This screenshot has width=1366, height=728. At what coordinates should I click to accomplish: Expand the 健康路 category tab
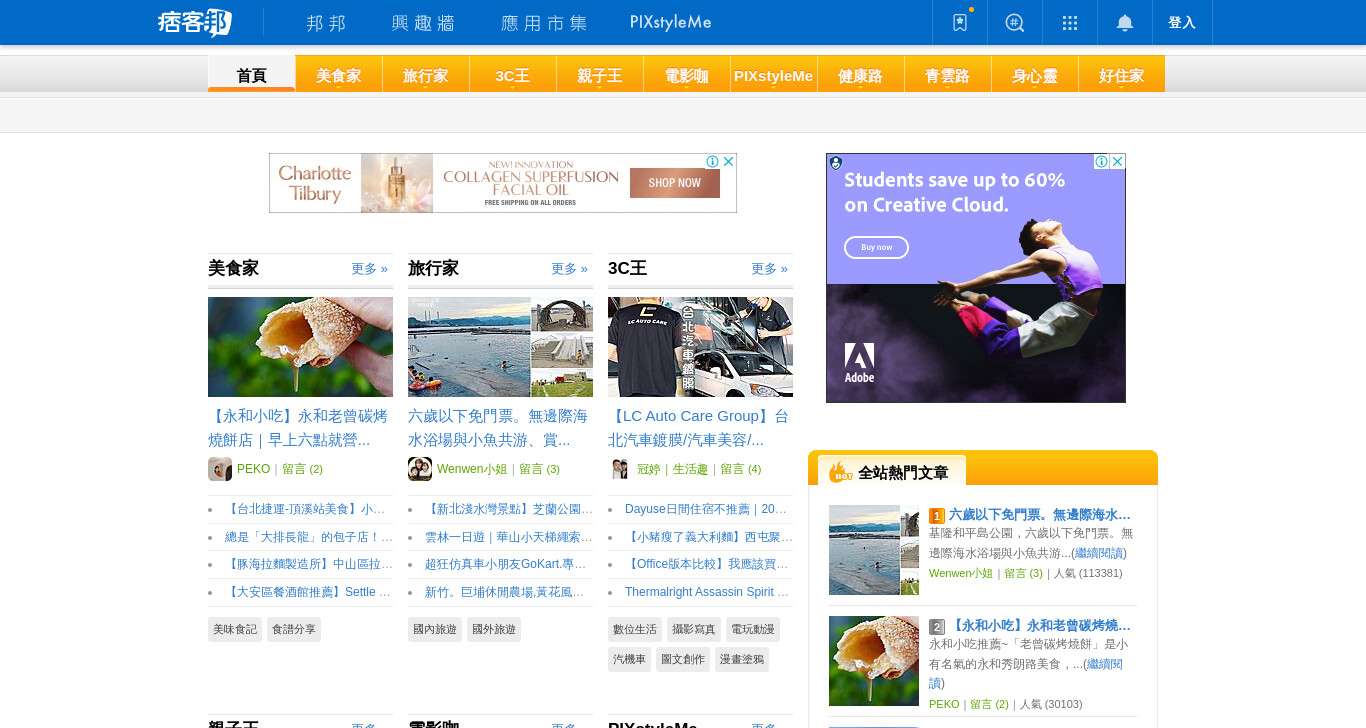click(860, 74)
